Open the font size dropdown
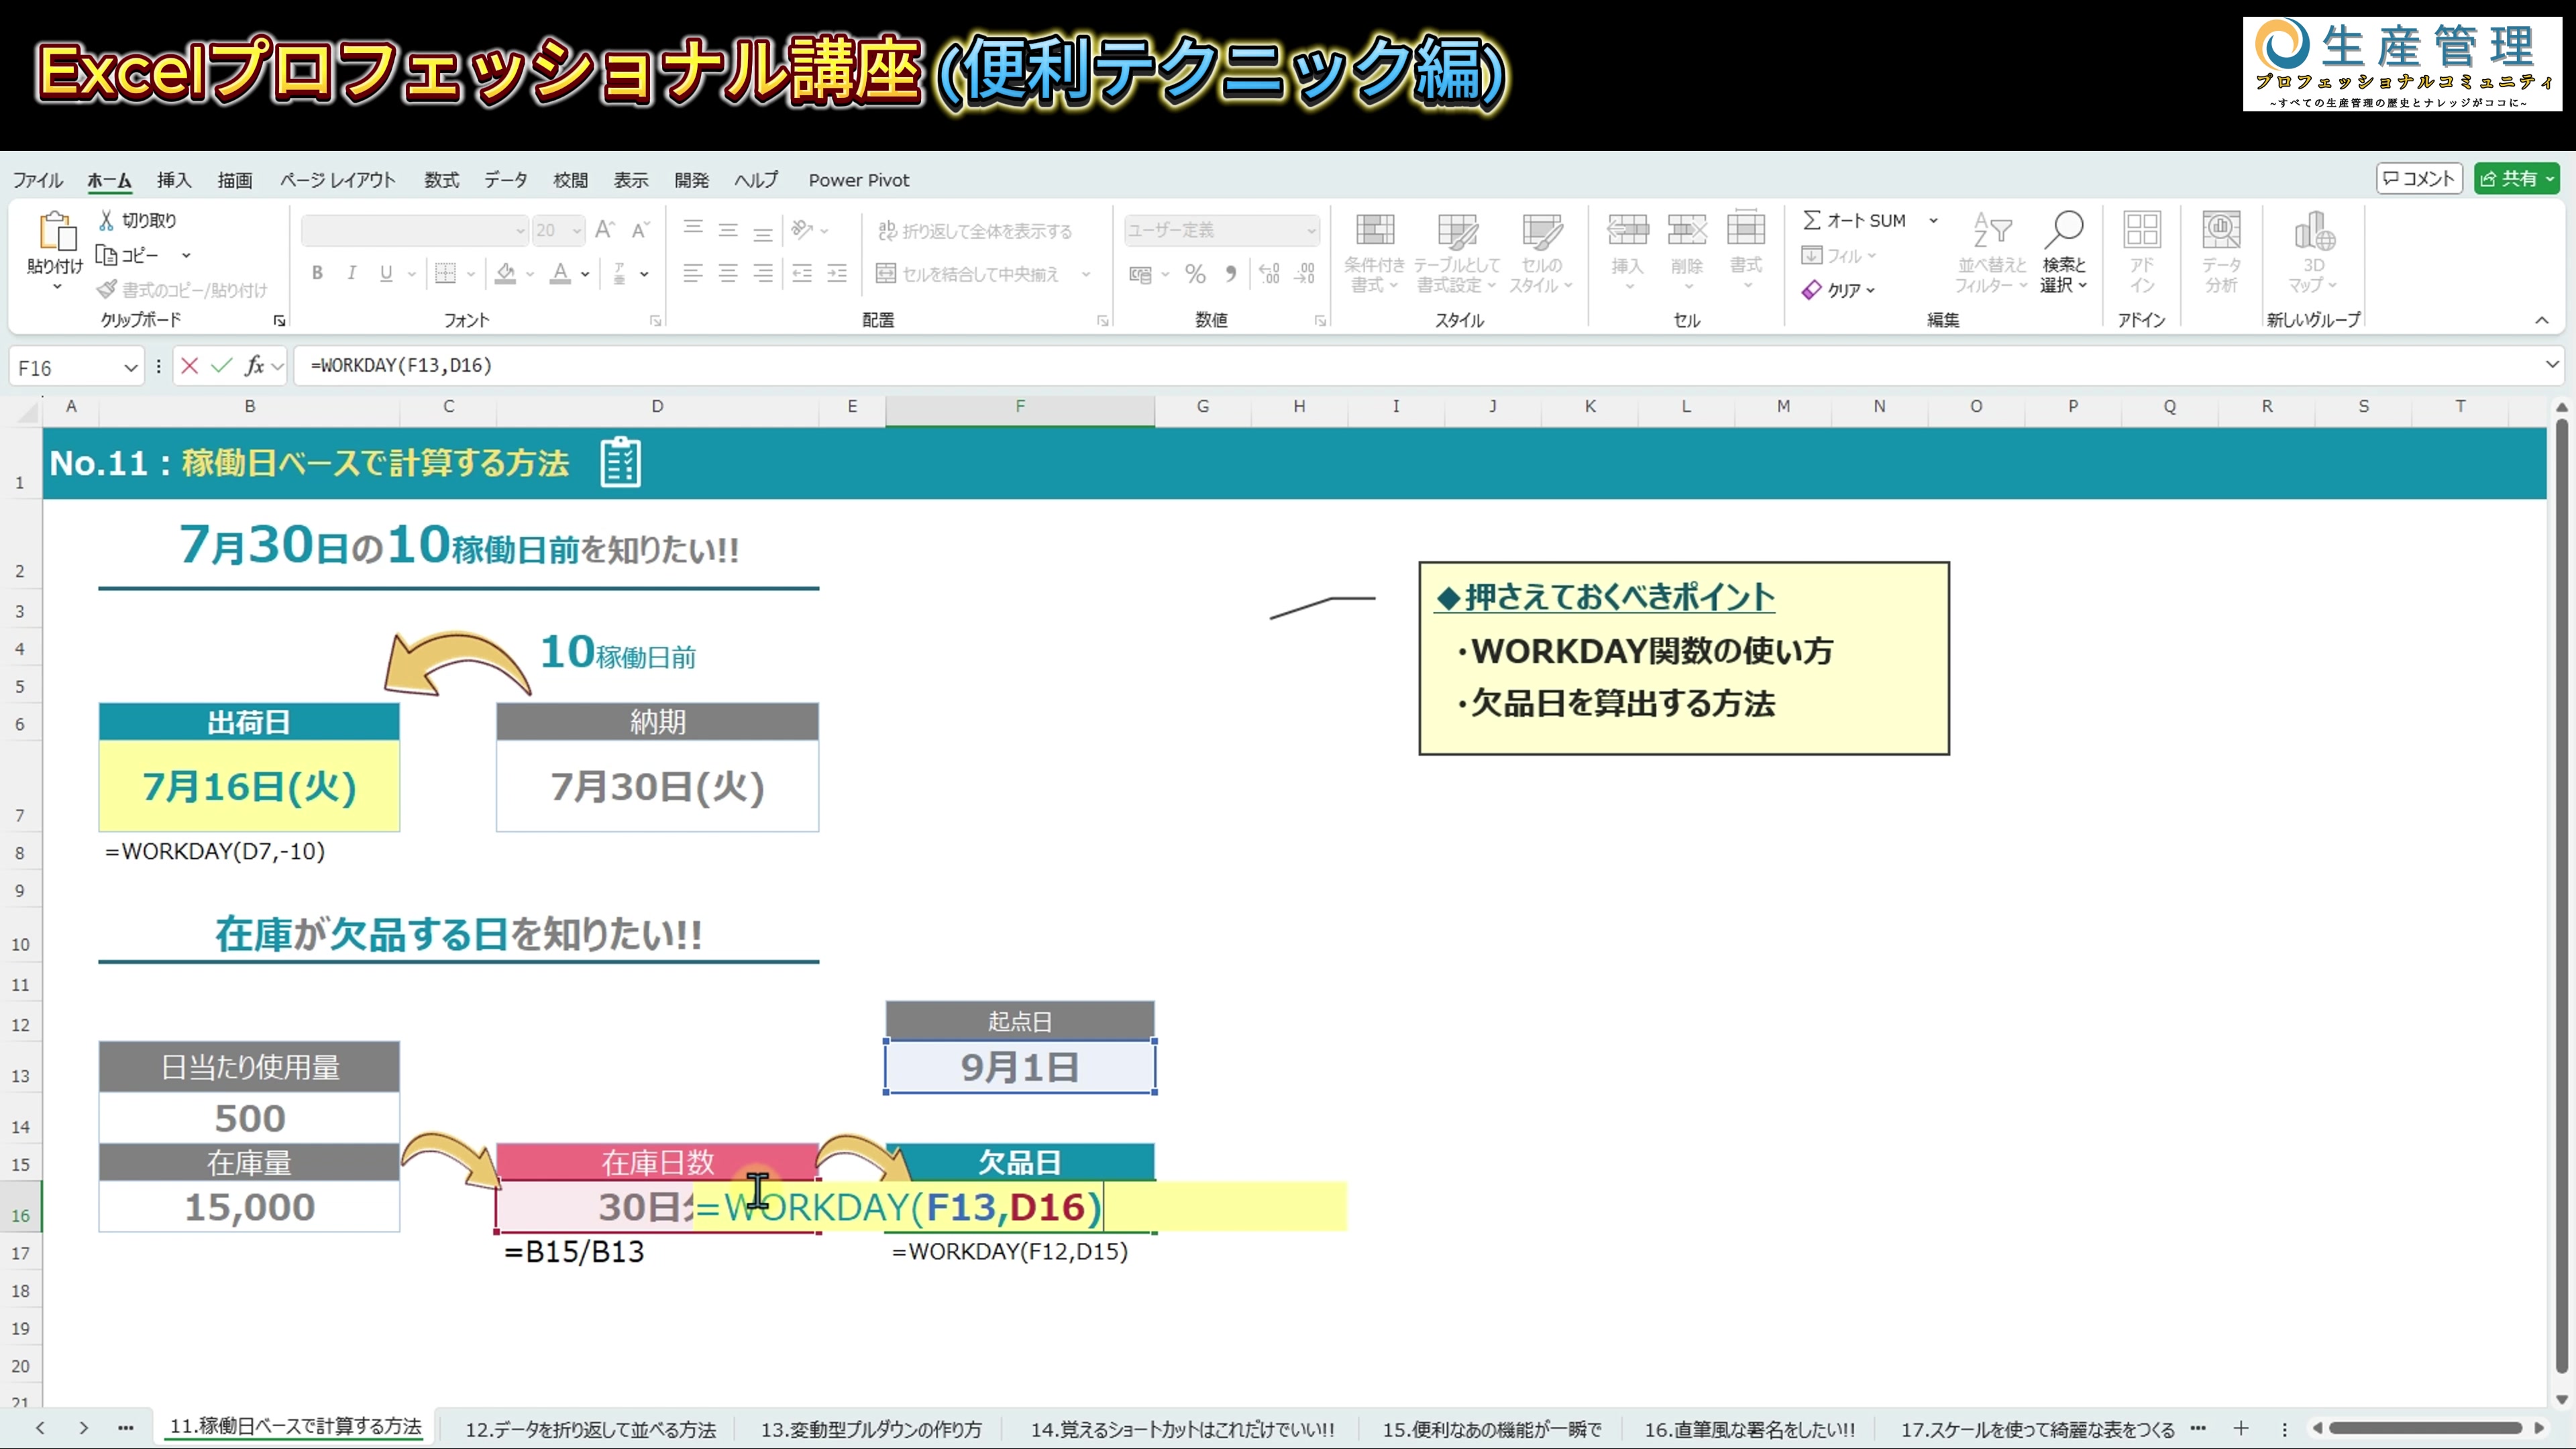Image resolution: width=2576 pixels, height=1449 pixels. 577,231
